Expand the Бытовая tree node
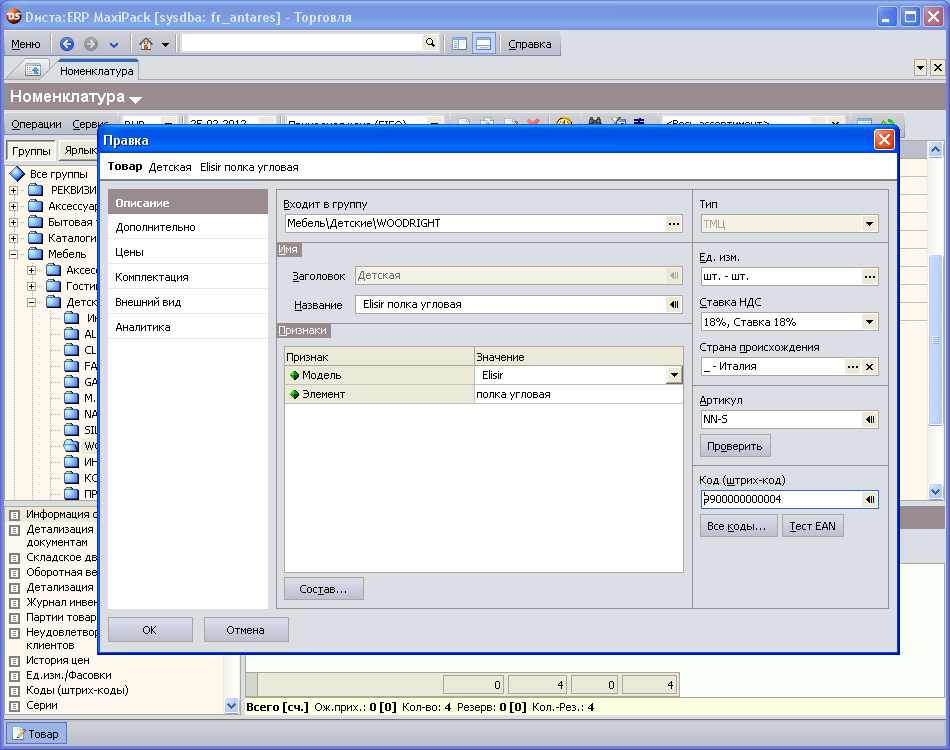 [x=14, y=222]
